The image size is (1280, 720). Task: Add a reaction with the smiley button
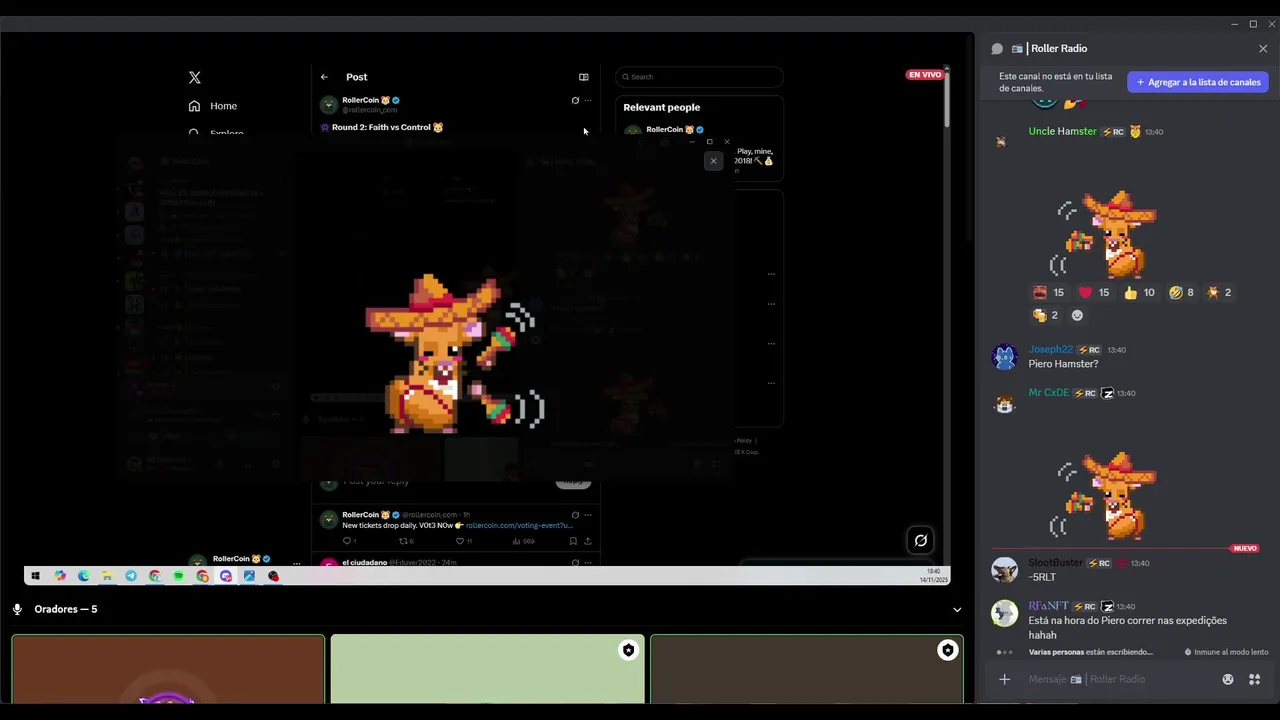point(1077,315)
